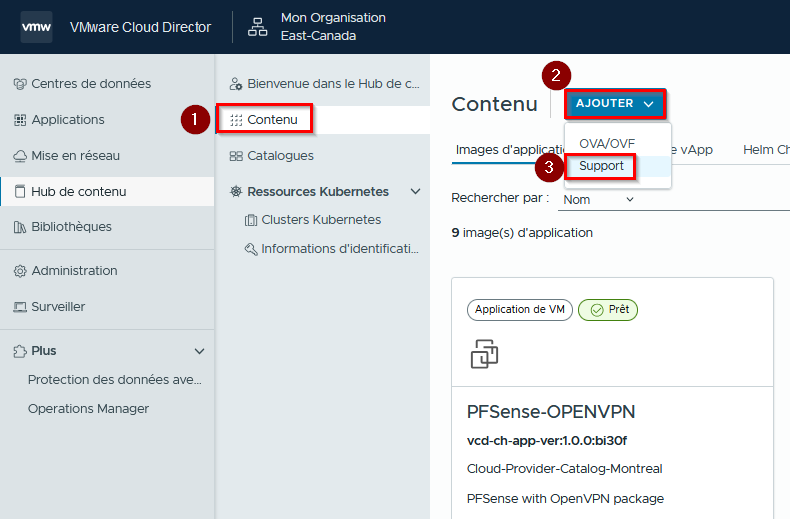790x519 pixels.
Task: Select Hub de contenu in sidebar
Action: (x=107, y=191)
